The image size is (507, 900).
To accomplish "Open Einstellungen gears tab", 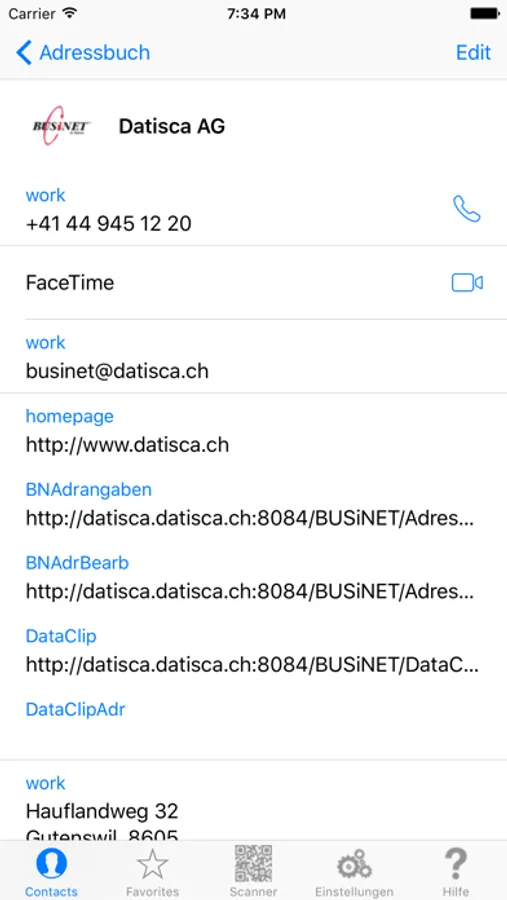I will point(354,871).
